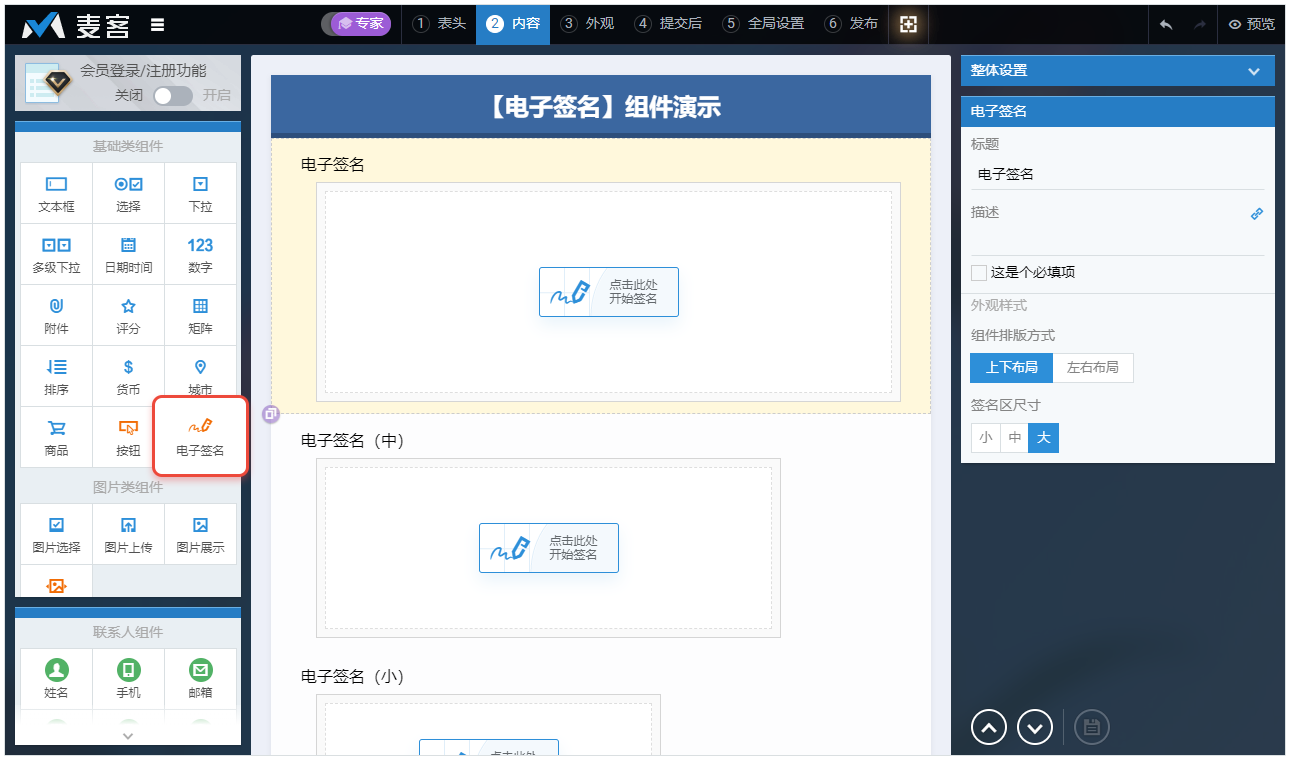
Task: Click the 描述 description input area
Action: click(x=1117, y=240)
